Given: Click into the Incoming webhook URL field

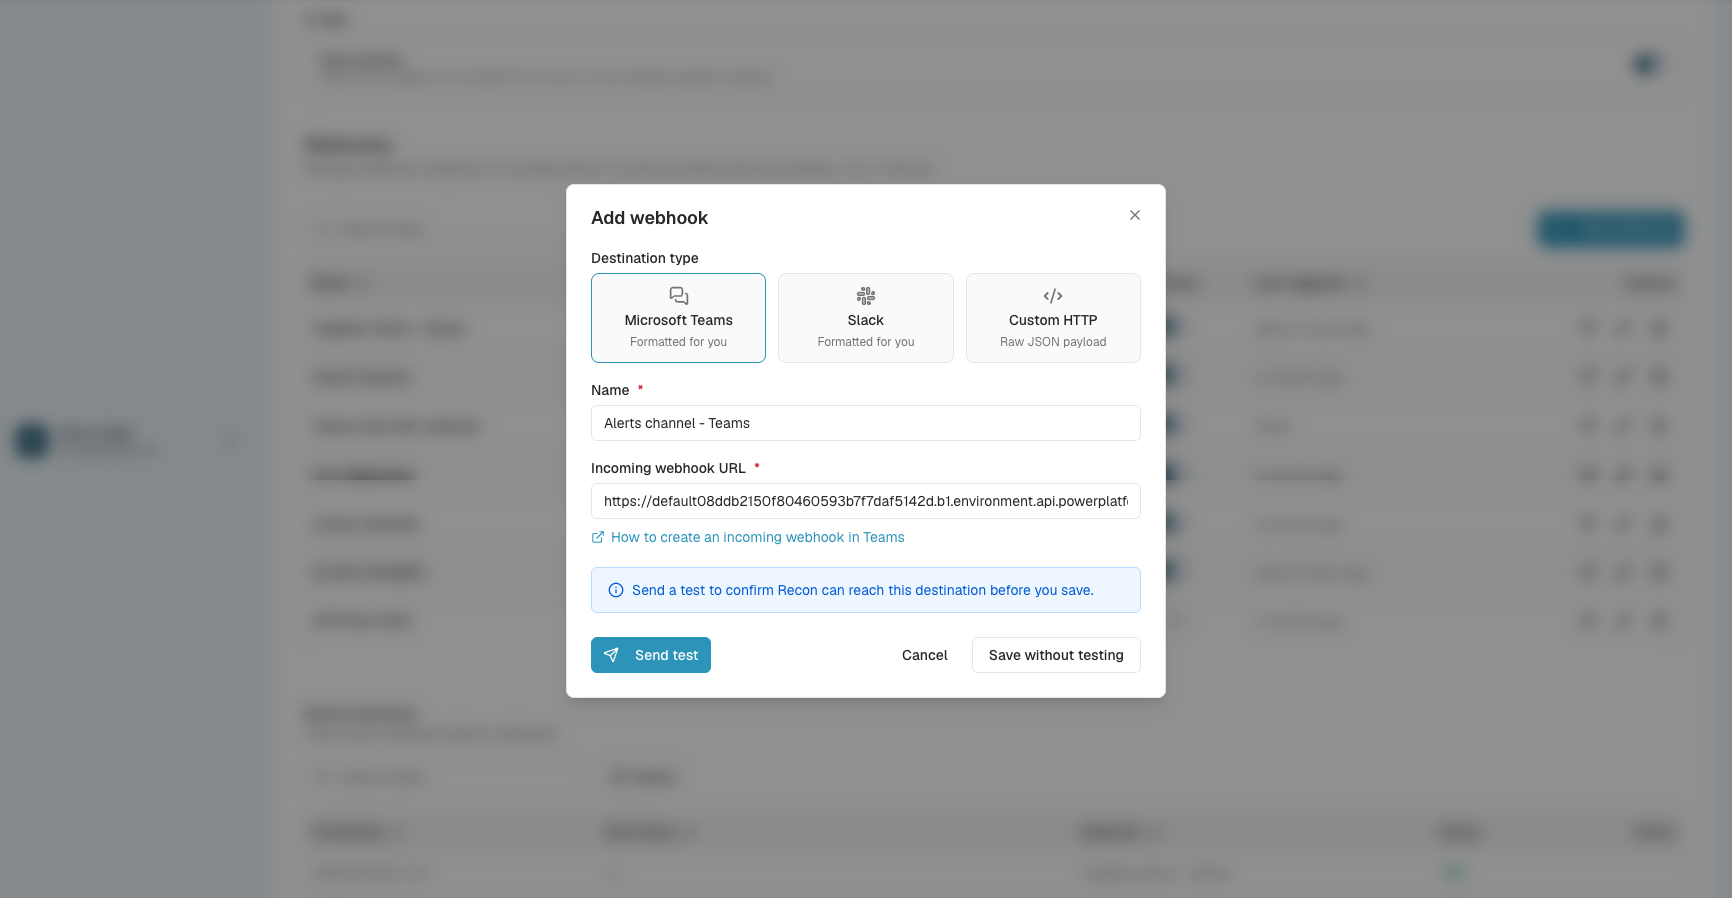Looking at the screenshot, I should pos(866,501).
